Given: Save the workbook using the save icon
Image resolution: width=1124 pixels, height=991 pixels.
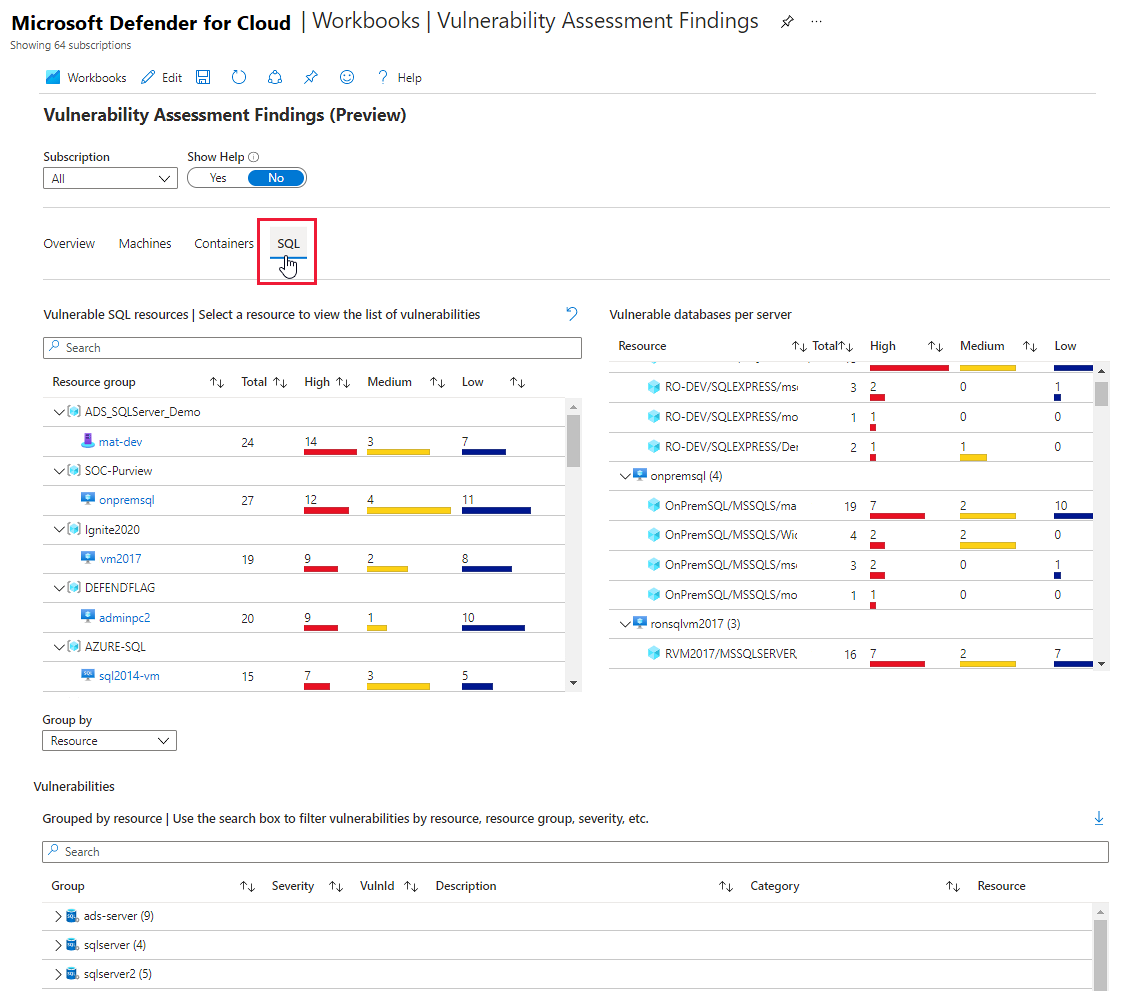Looking at the screenshot, I should pyautogui.click(x=203, y=77).
